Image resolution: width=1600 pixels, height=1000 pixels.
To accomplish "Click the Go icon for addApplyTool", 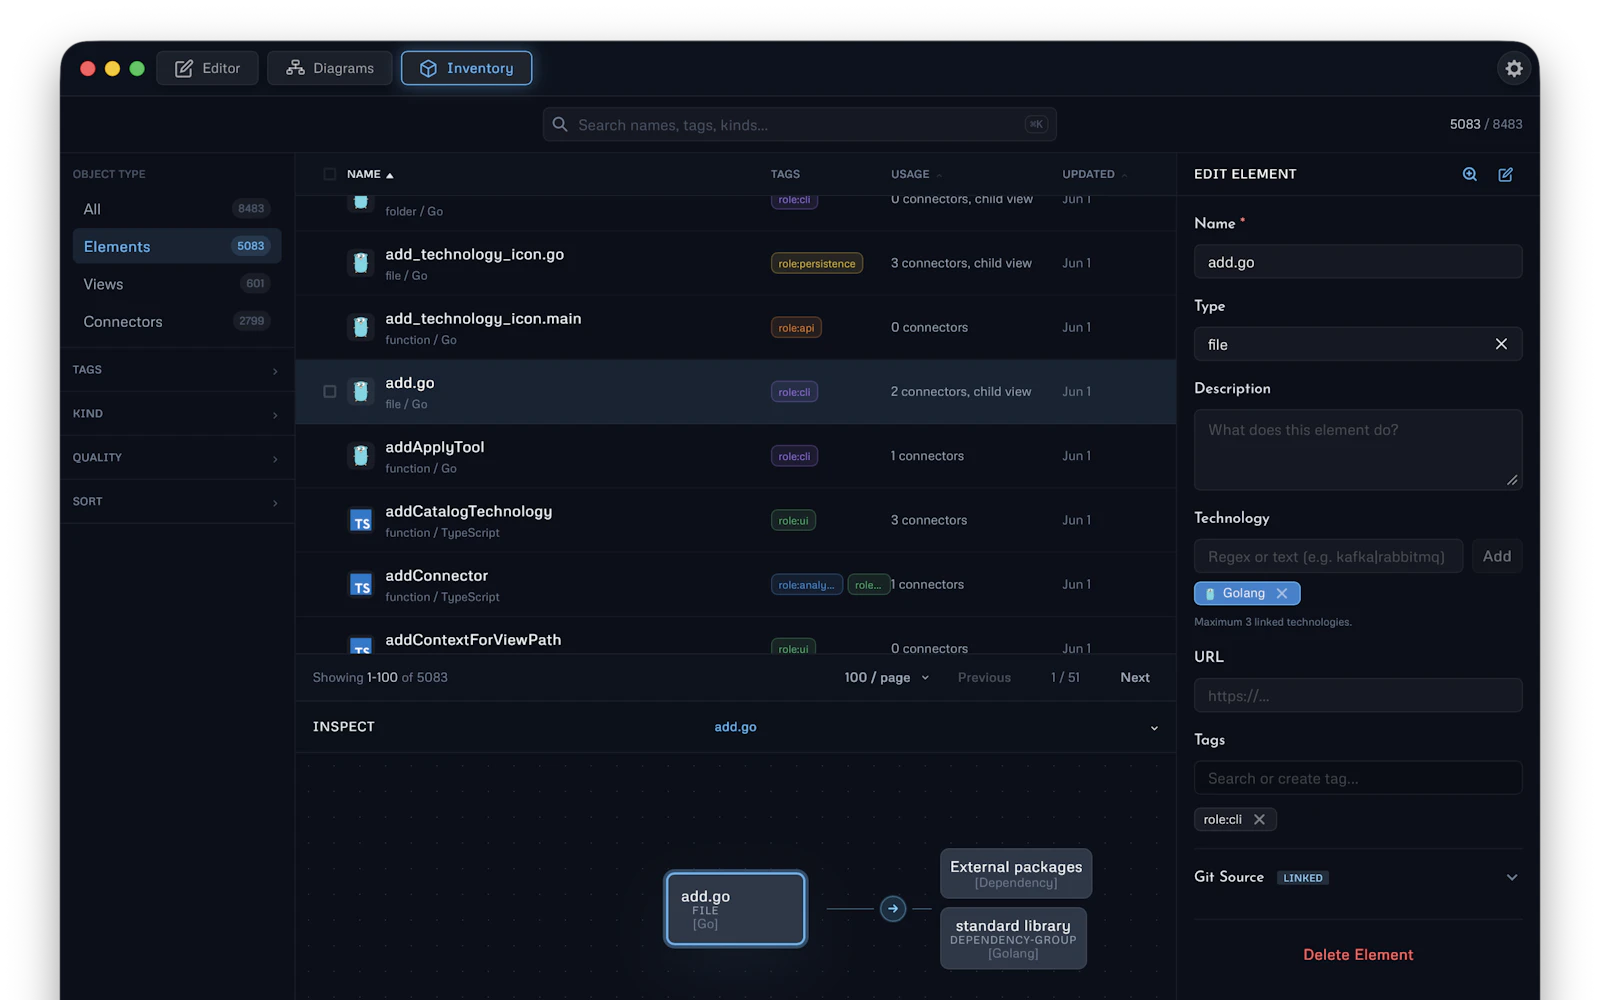I will [x=360, y=455].
